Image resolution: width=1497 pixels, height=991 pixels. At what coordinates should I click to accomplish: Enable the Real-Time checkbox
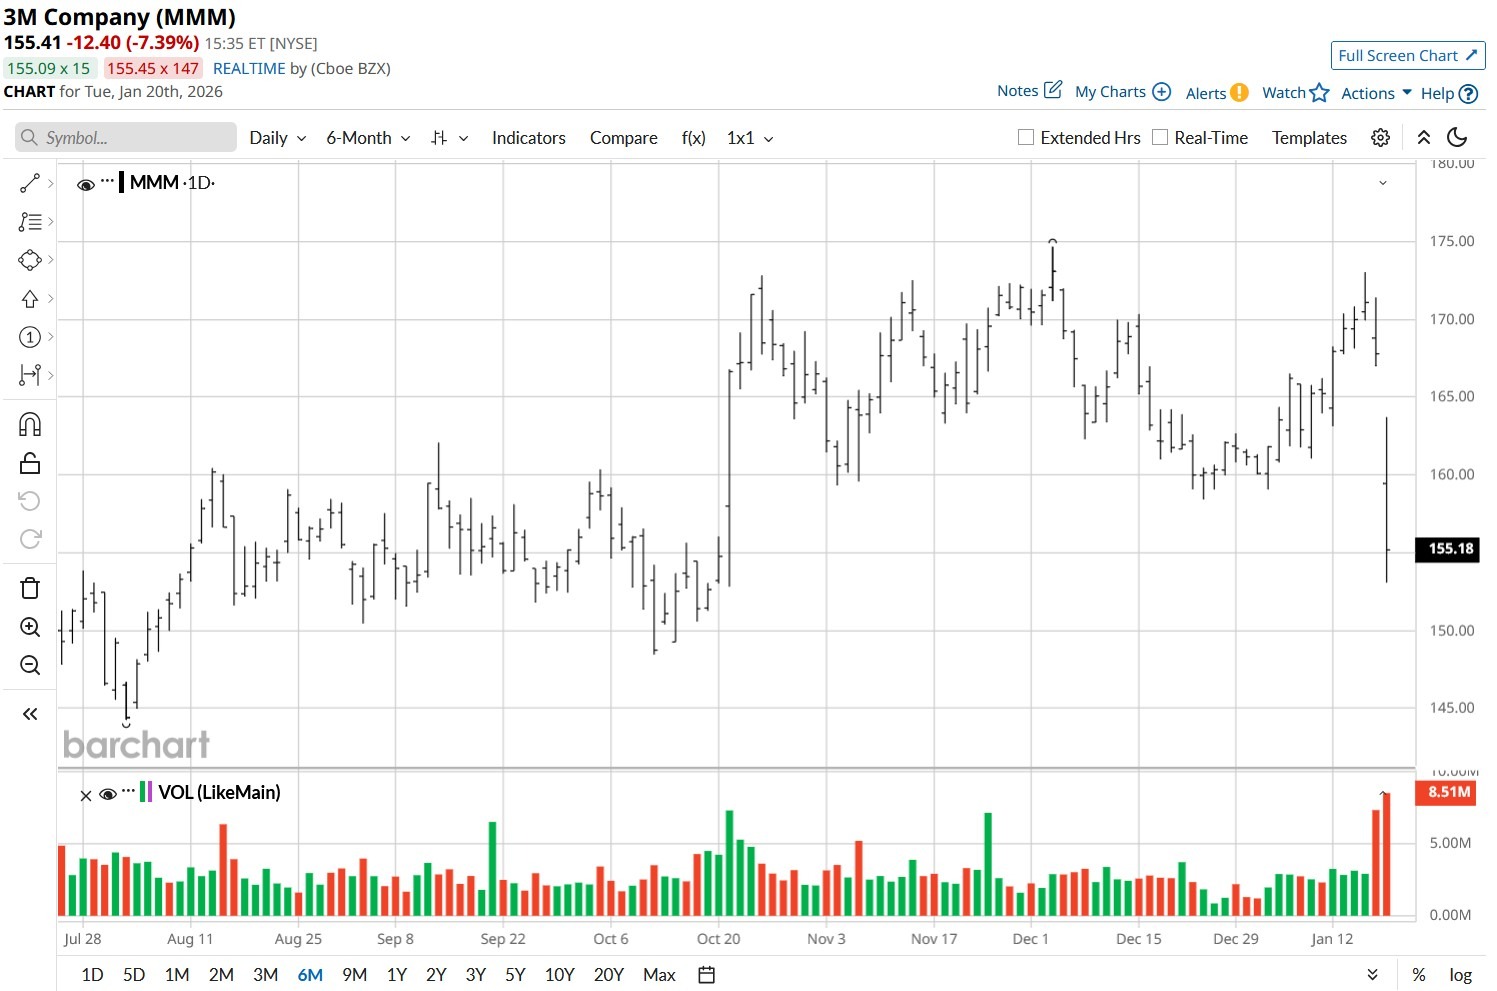point(1160,137)
